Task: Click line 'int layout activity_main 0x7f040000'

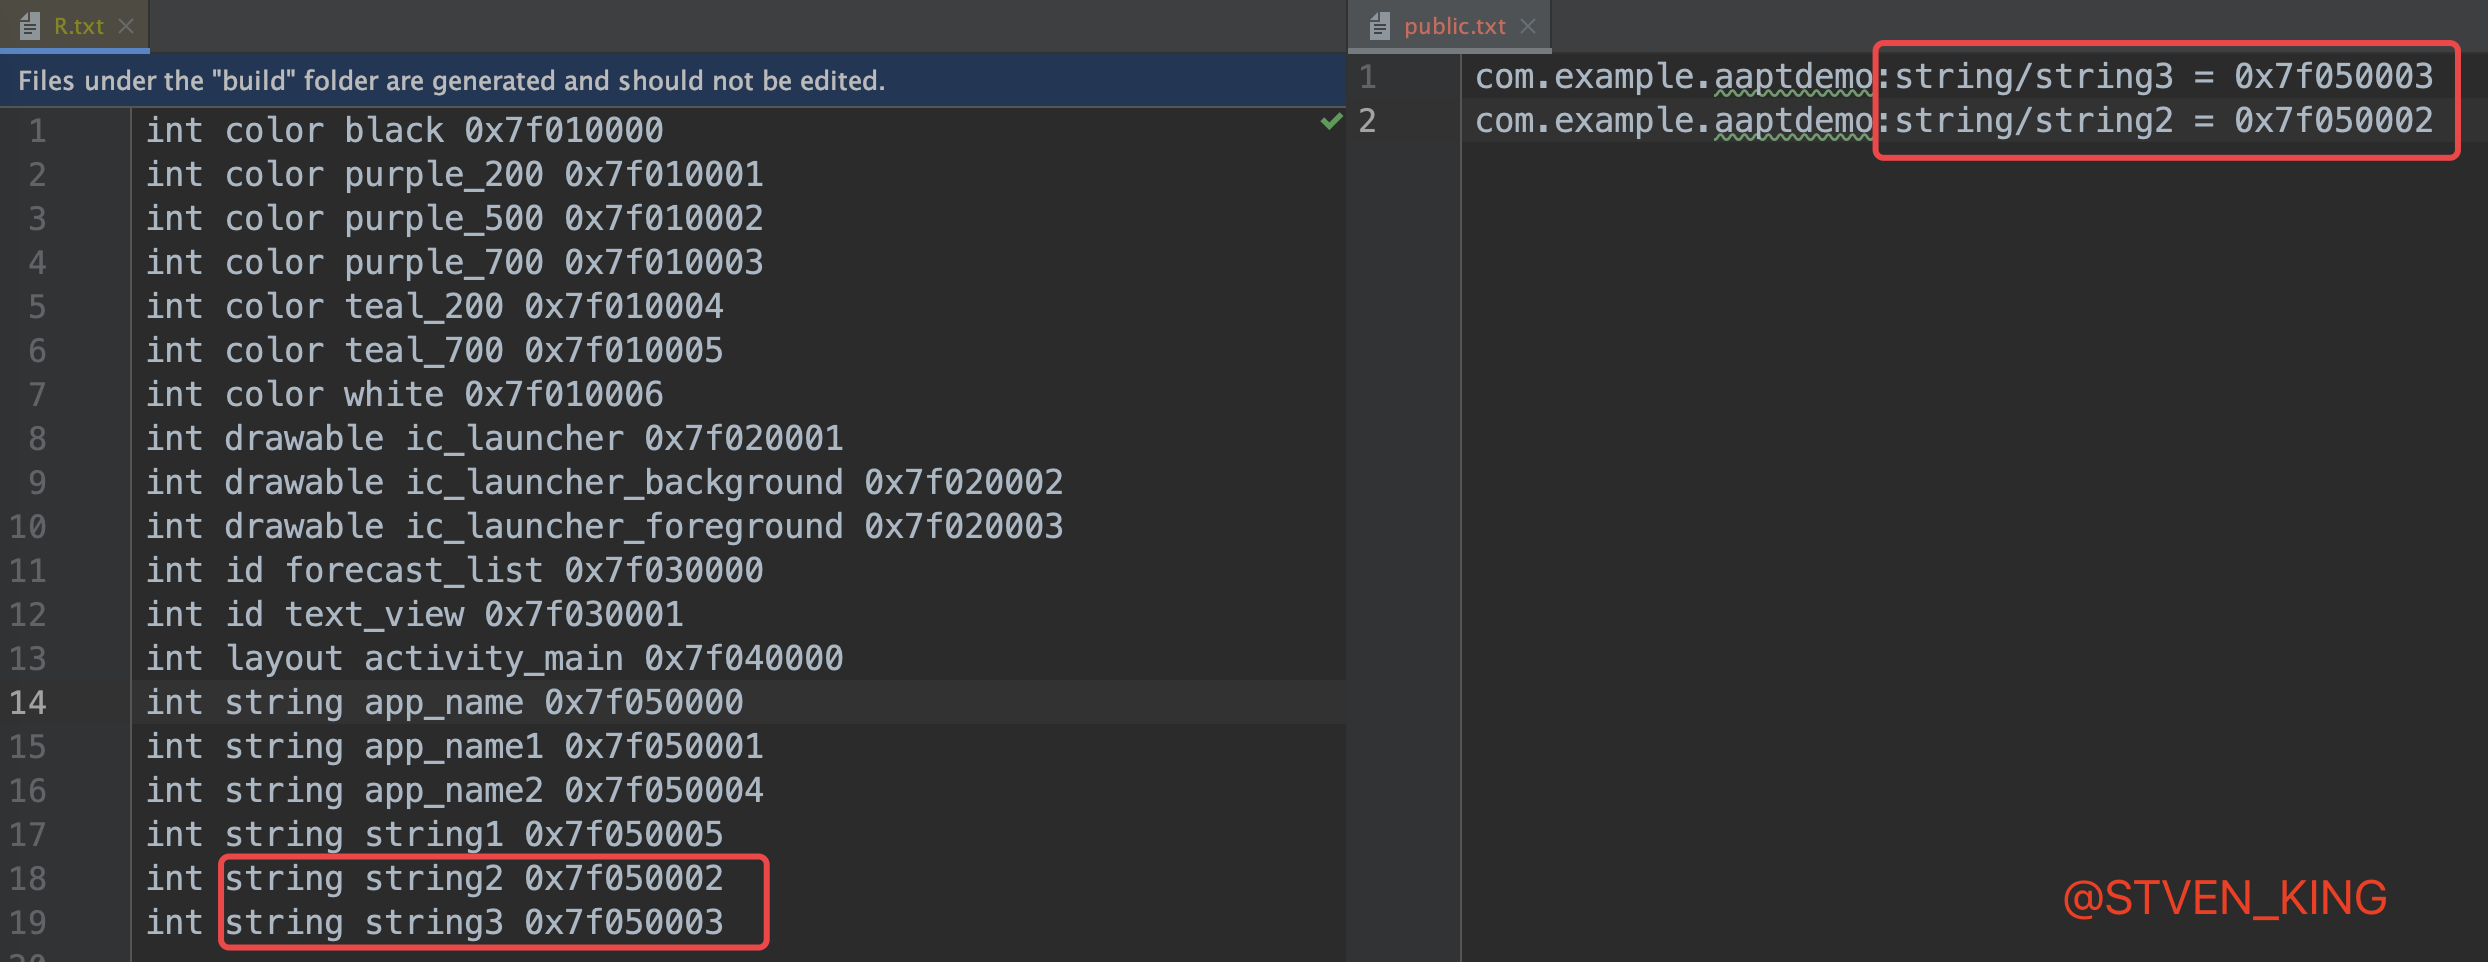Action: click(494, 658)
